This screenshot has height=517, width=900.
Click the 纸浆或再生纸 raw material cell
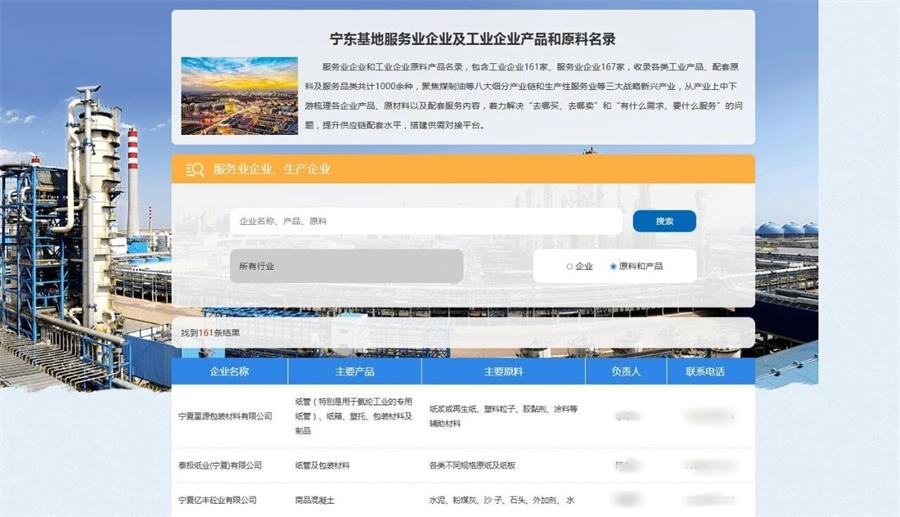[x=503, y=416]
